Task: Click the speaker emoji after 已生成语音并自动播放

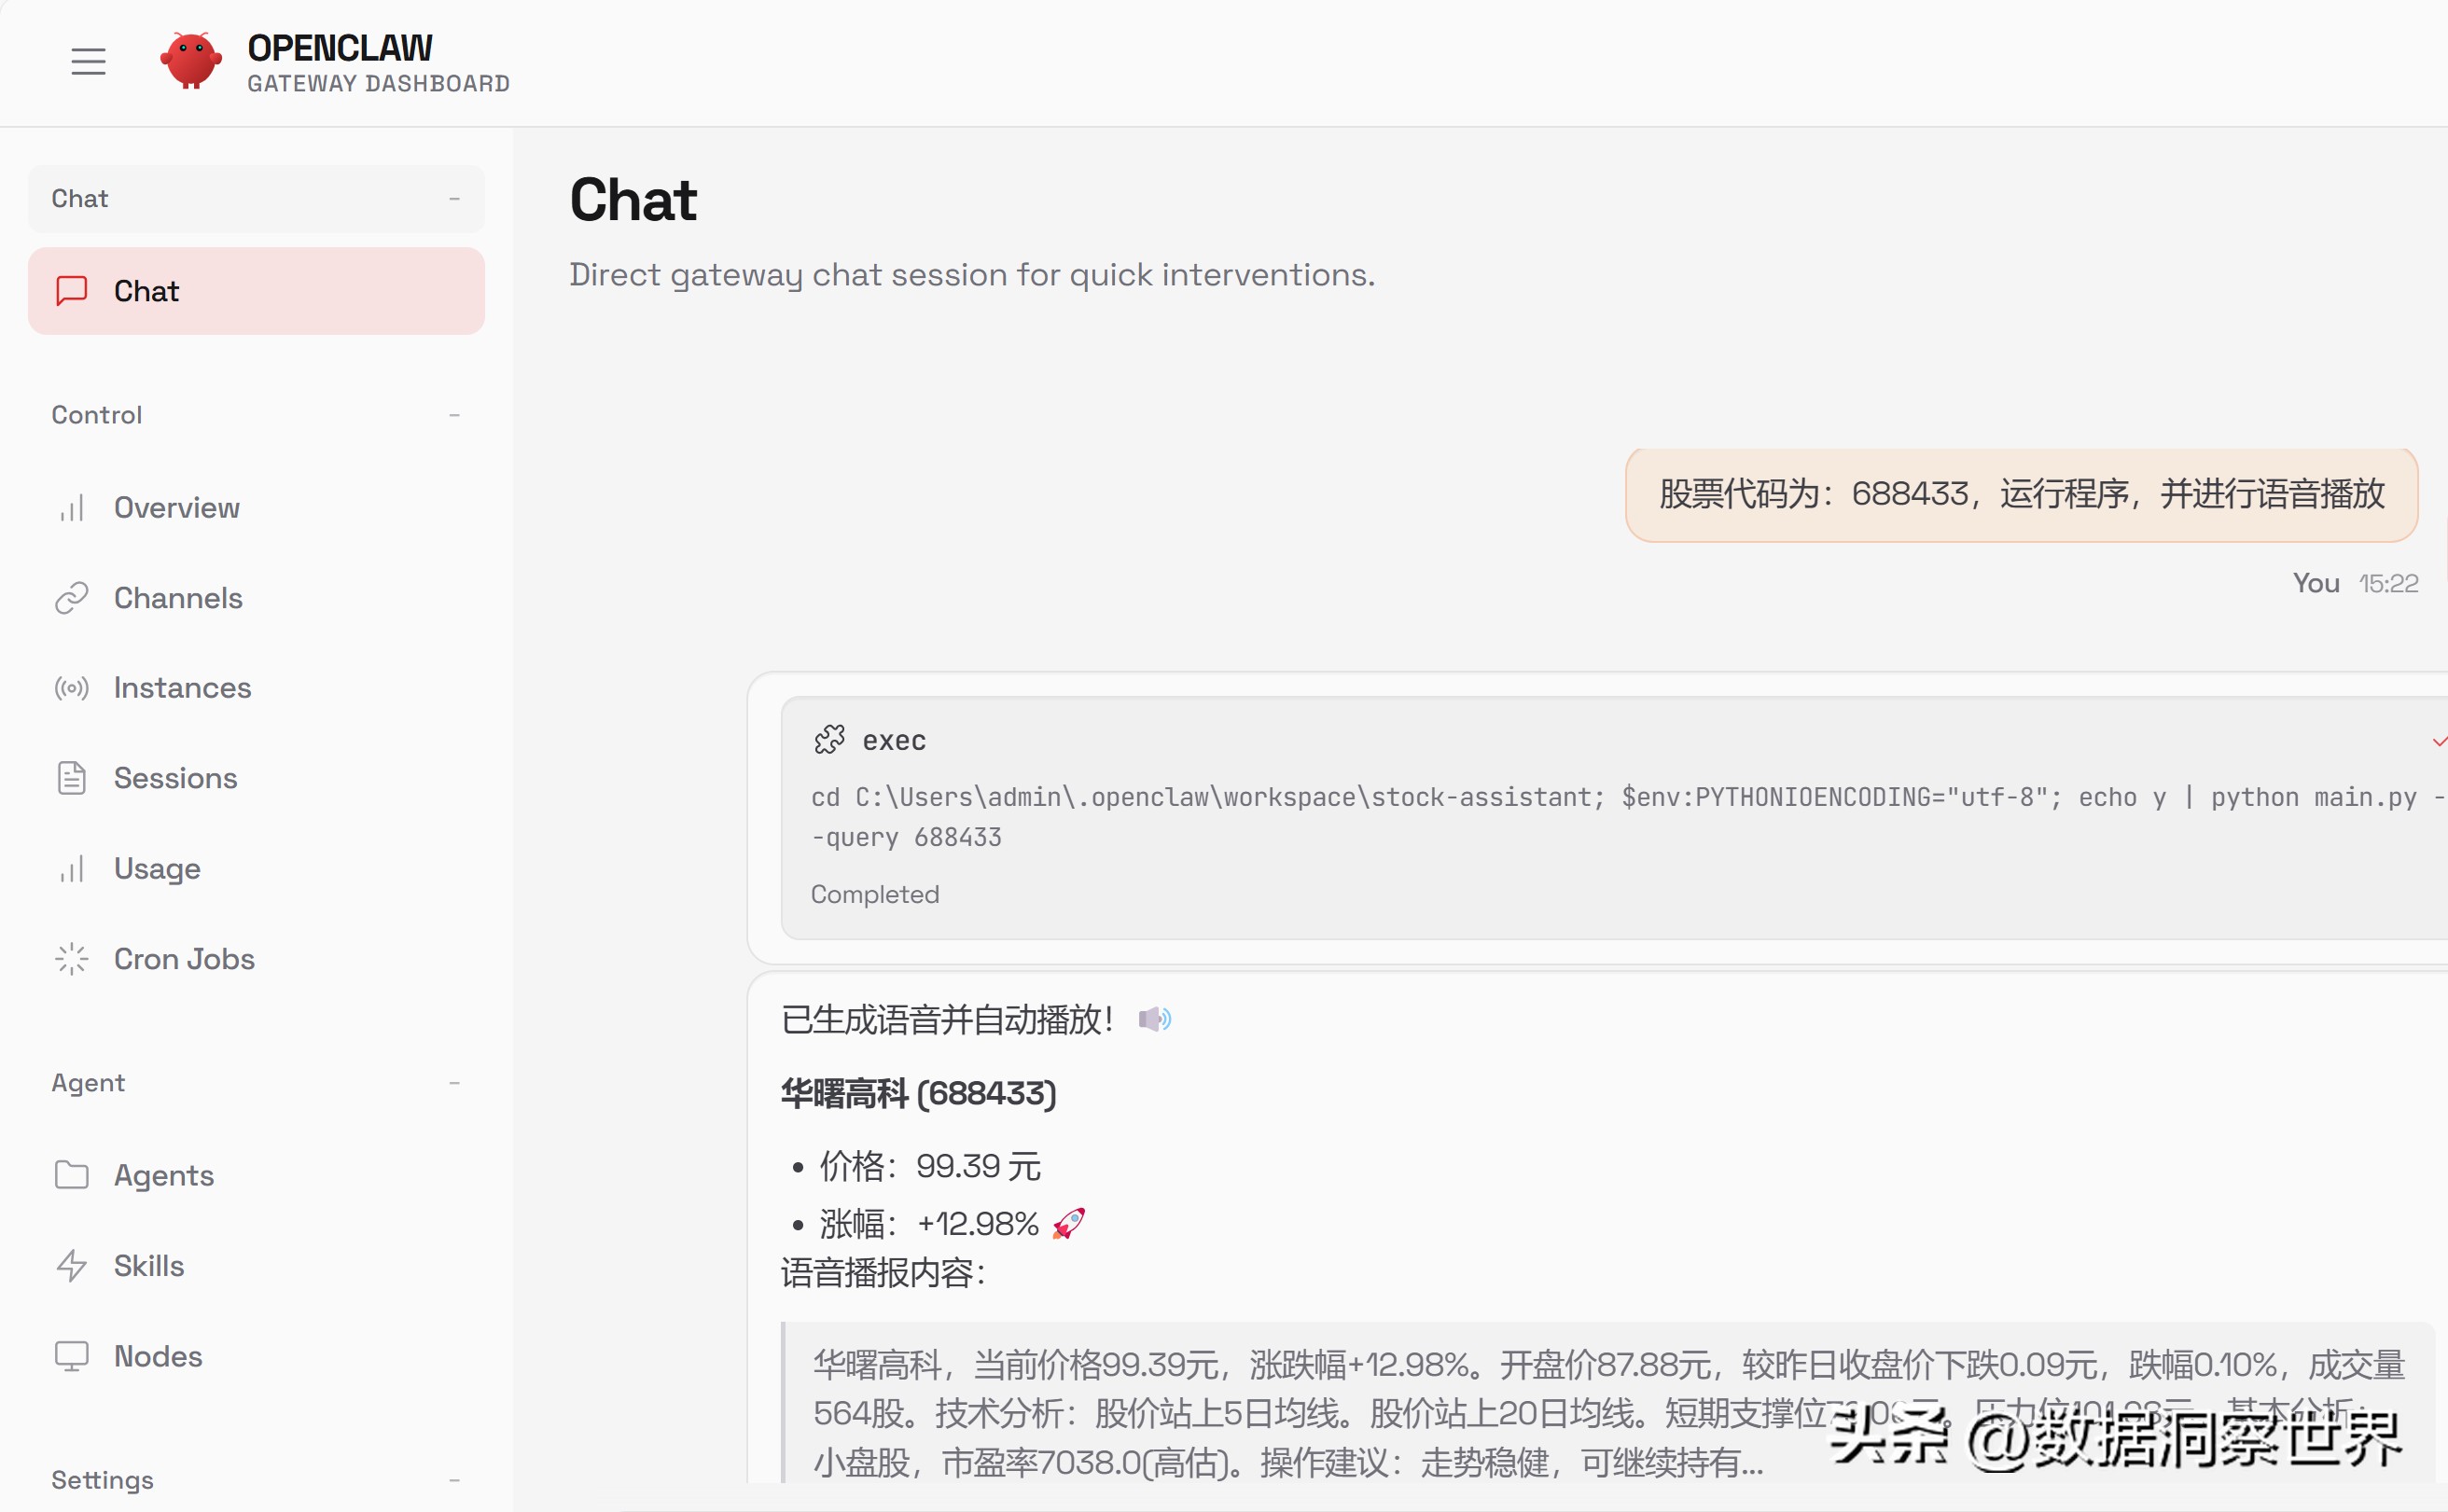Action: pos(1154,1020)
